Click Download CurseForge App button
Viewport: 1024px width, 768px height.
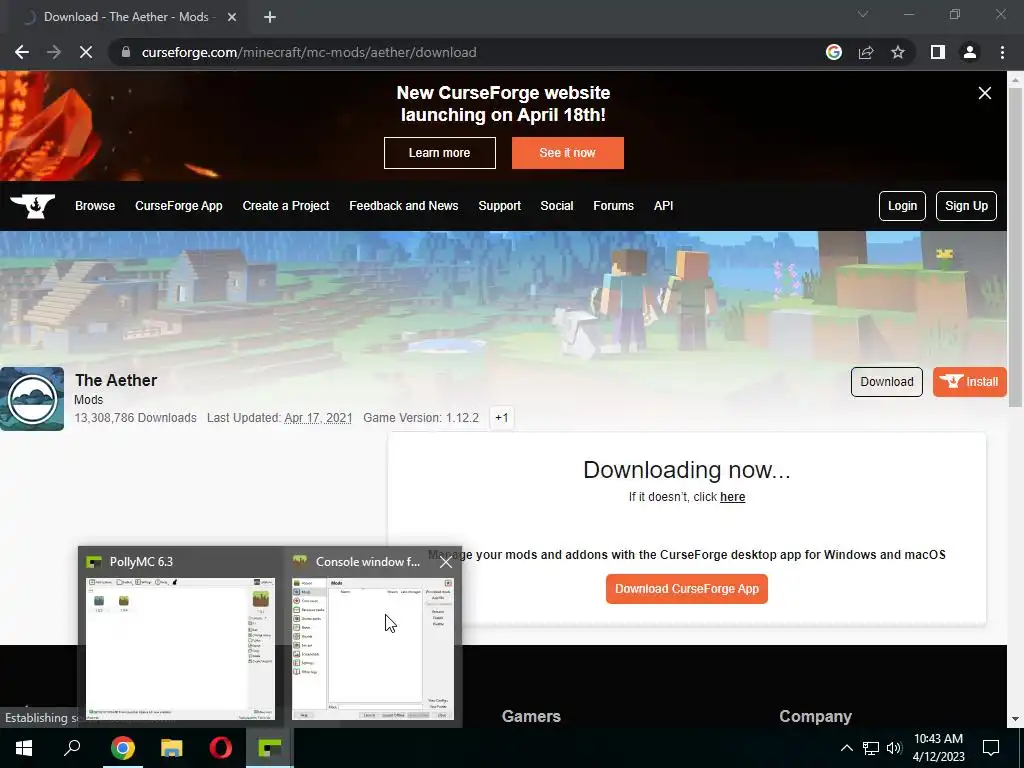[x=687, y=589]
